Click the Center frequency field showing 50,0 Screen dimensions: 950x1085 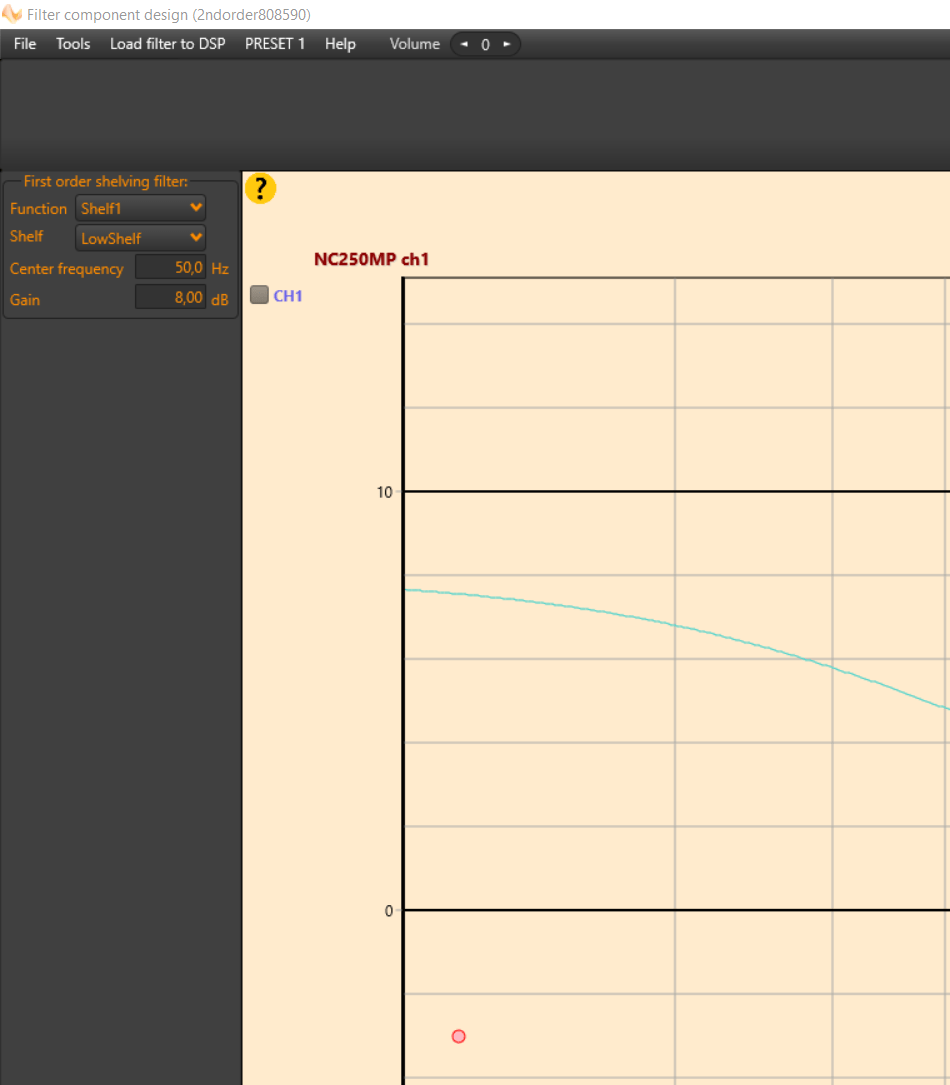tap(170, 267)
